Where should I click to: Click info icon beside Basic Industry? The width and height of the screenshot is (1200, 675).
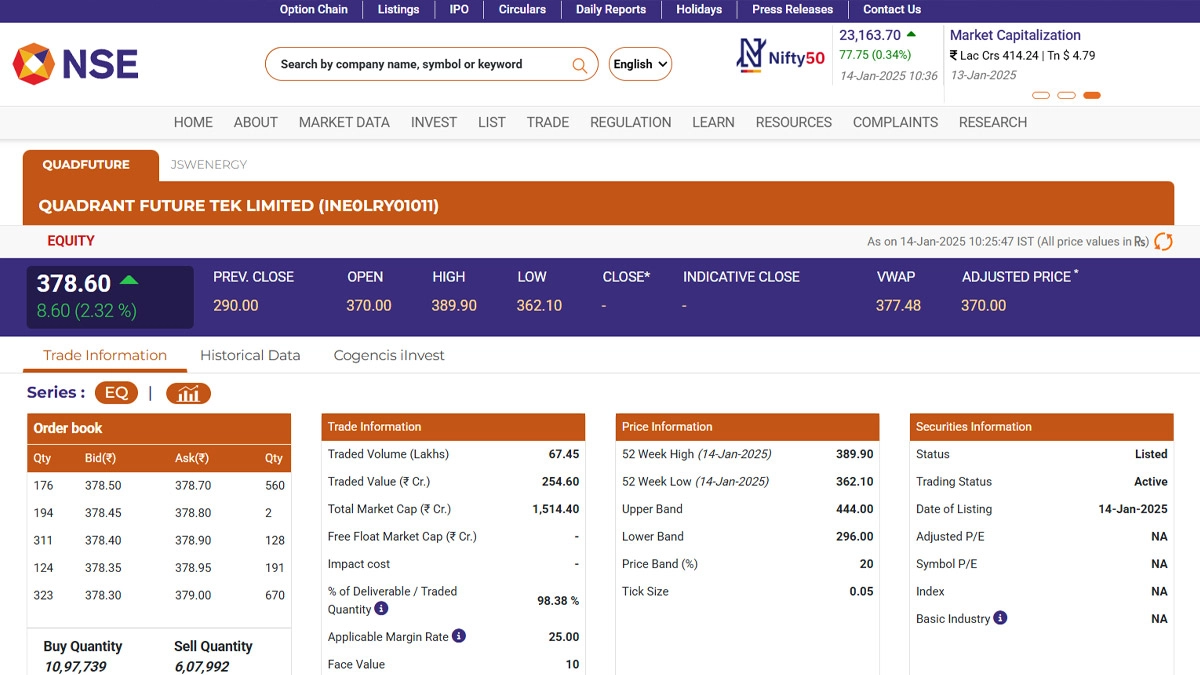coord(1000,618)
